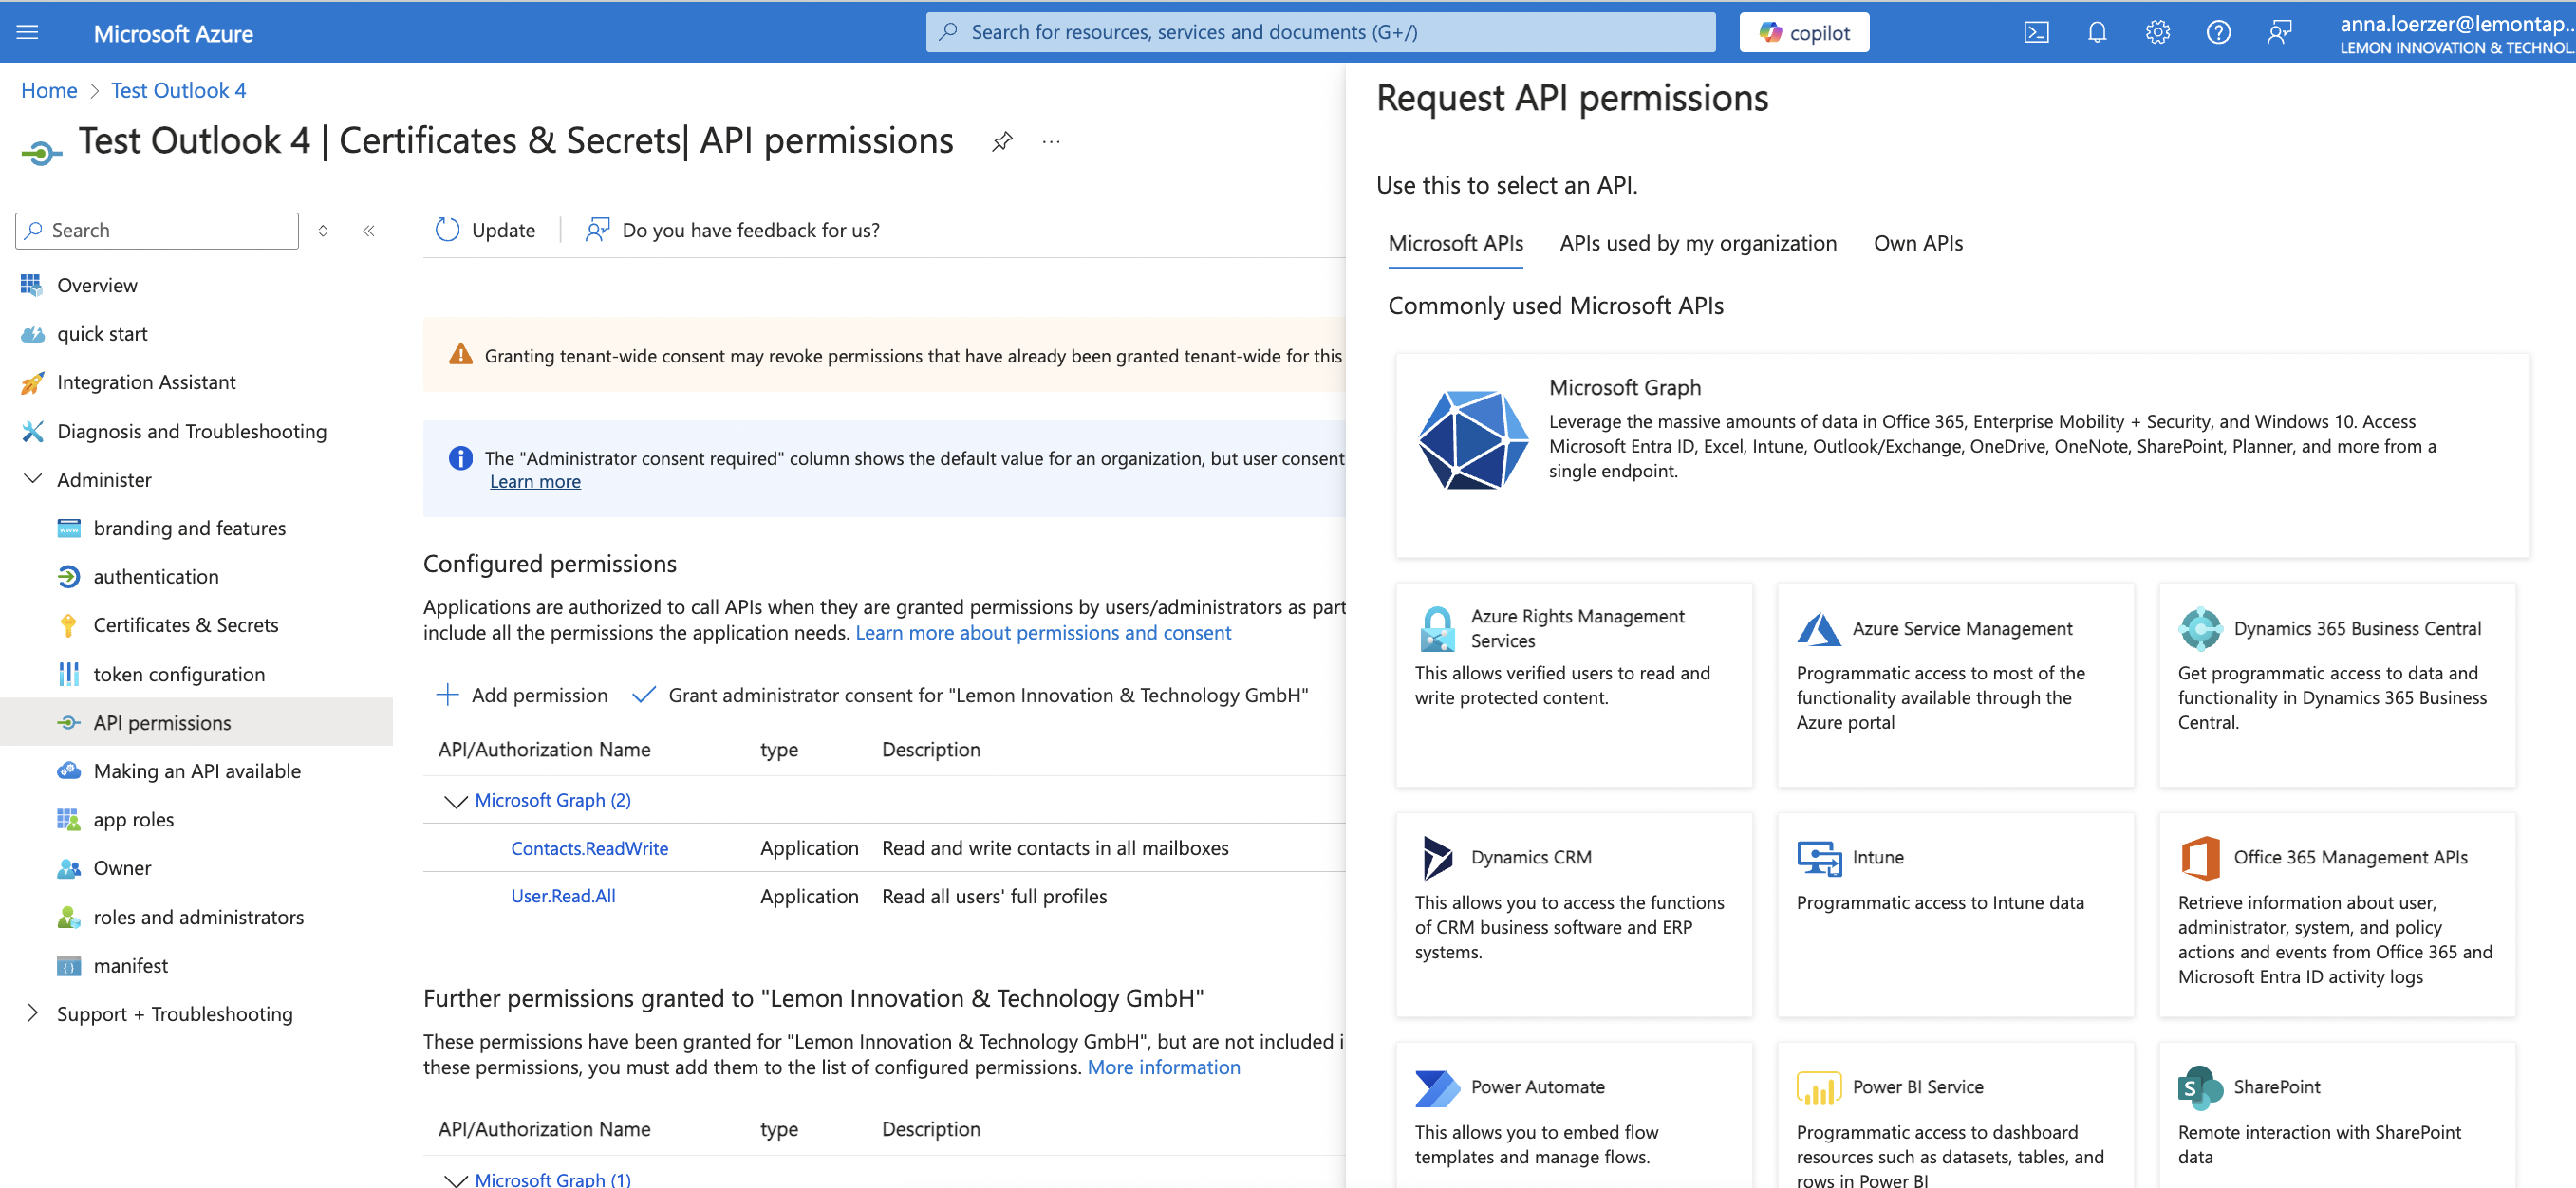Open the more options ellipsis next to title
The image size is (2576, 1188).
point(1051,141)
